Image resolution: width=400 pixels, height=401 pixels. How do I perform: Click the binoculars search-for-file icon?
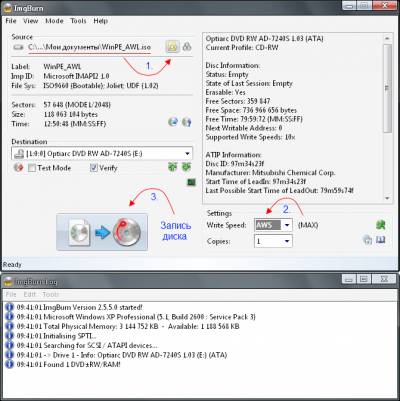[x=187, y=47]
